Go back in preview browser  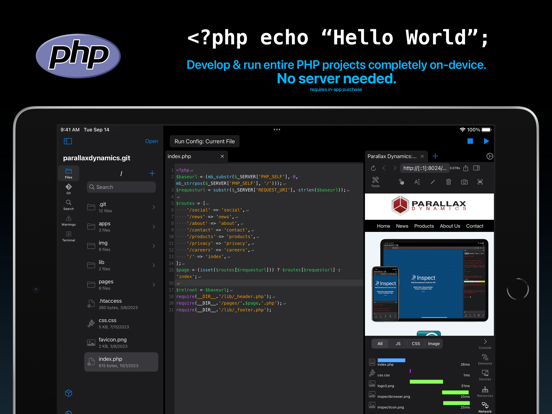pos(384,168)
